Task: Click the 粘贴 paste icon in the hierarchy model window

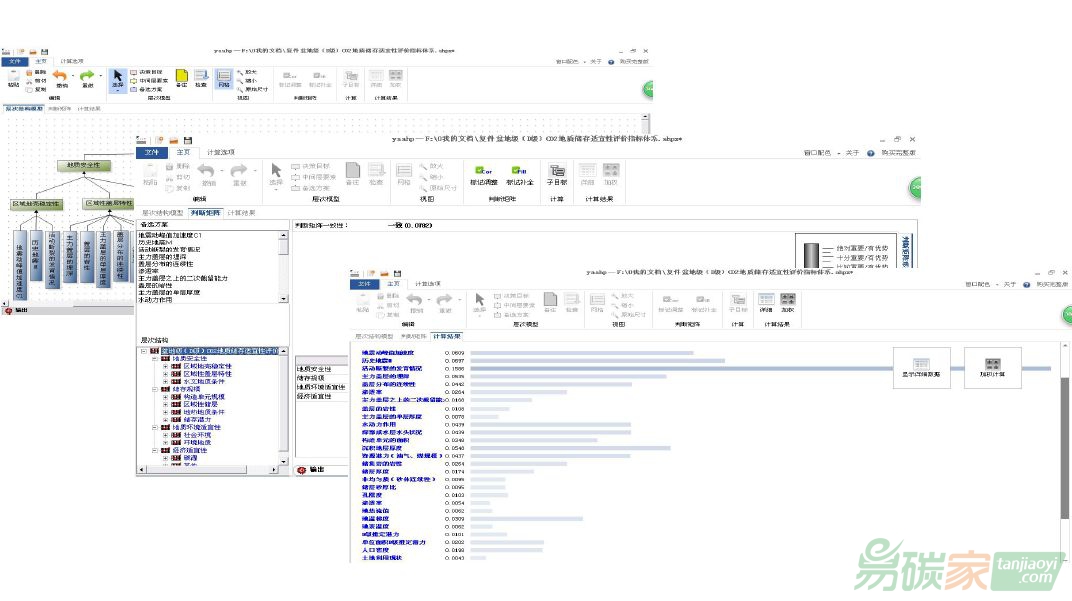Action: [13, 77]
